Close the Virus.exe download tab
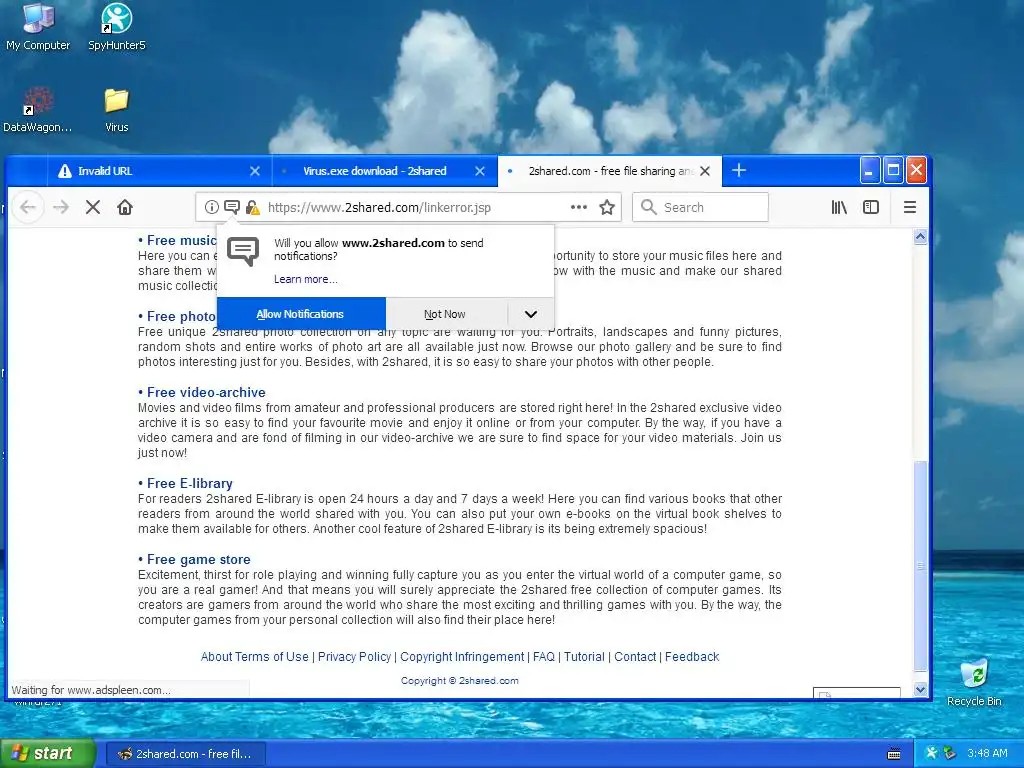 pyautogui.click(x=480, y=171)
